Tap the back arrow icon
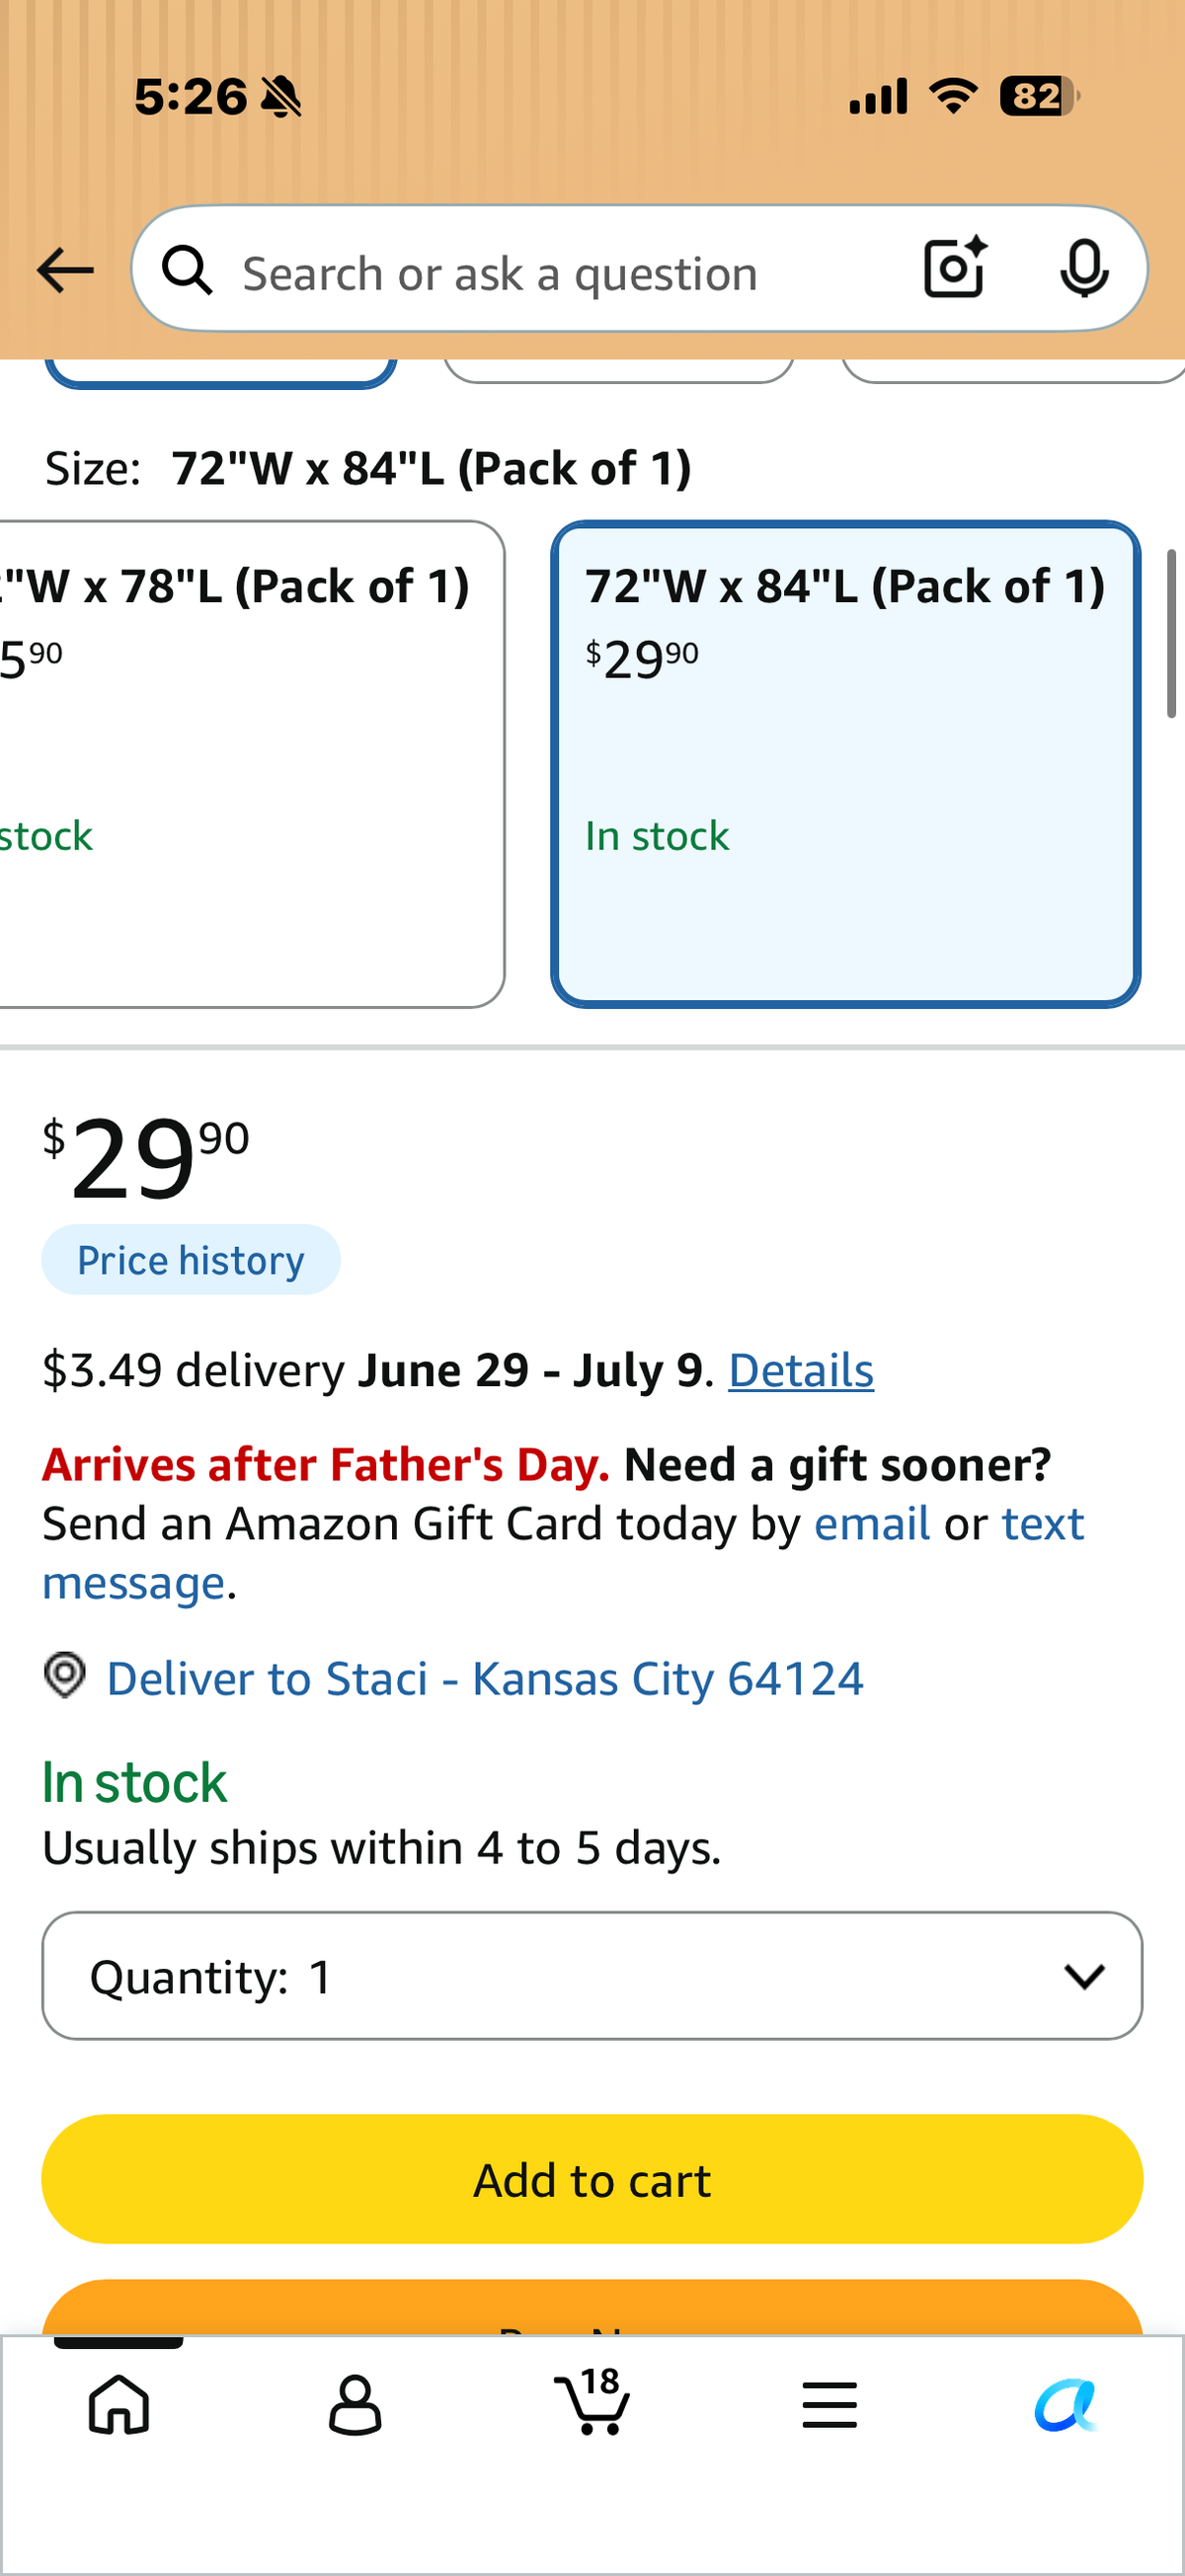The image size is (1185, 2576). click(65, 270)
